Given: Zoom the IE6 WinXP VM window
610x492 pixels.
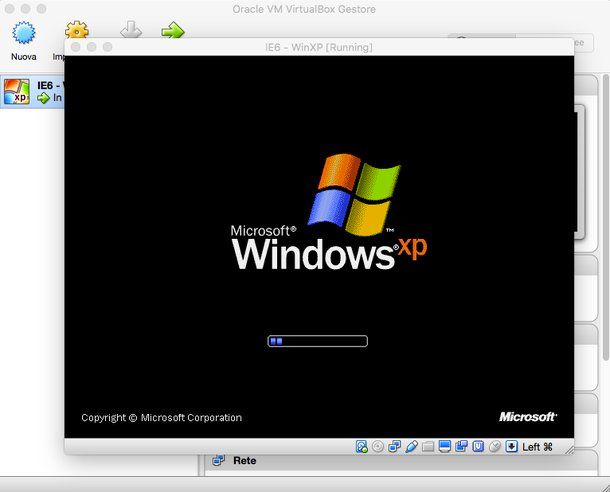Looking at the screenshot, I should pos(108,47).
